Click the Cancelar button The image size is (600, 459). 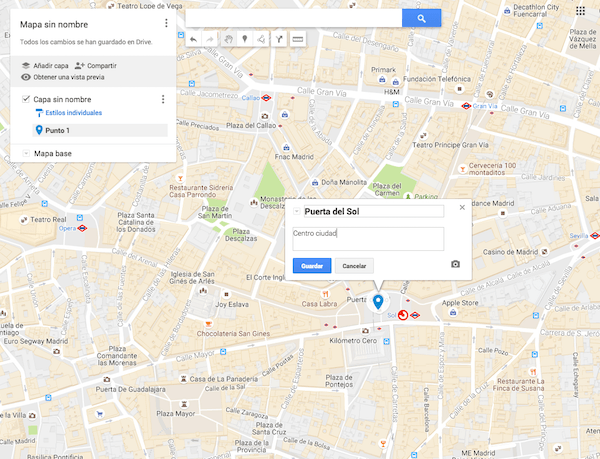(x=354, y=266)
